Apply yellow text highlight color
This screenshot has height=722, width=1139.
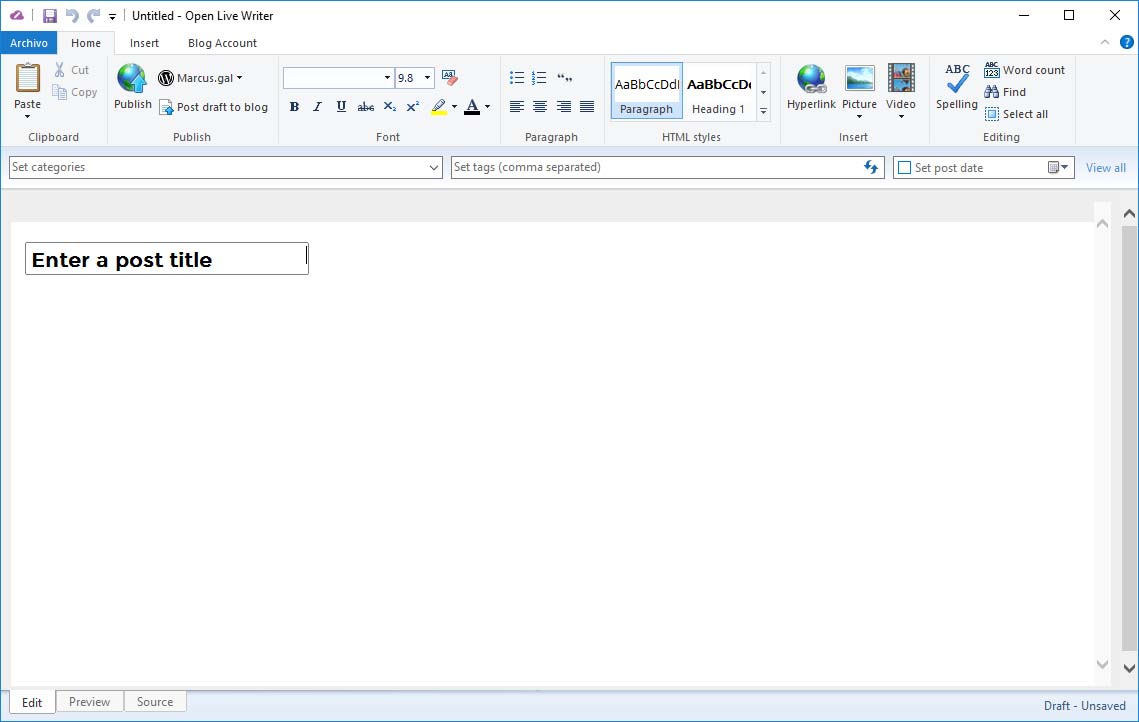(x=439, y=107)
